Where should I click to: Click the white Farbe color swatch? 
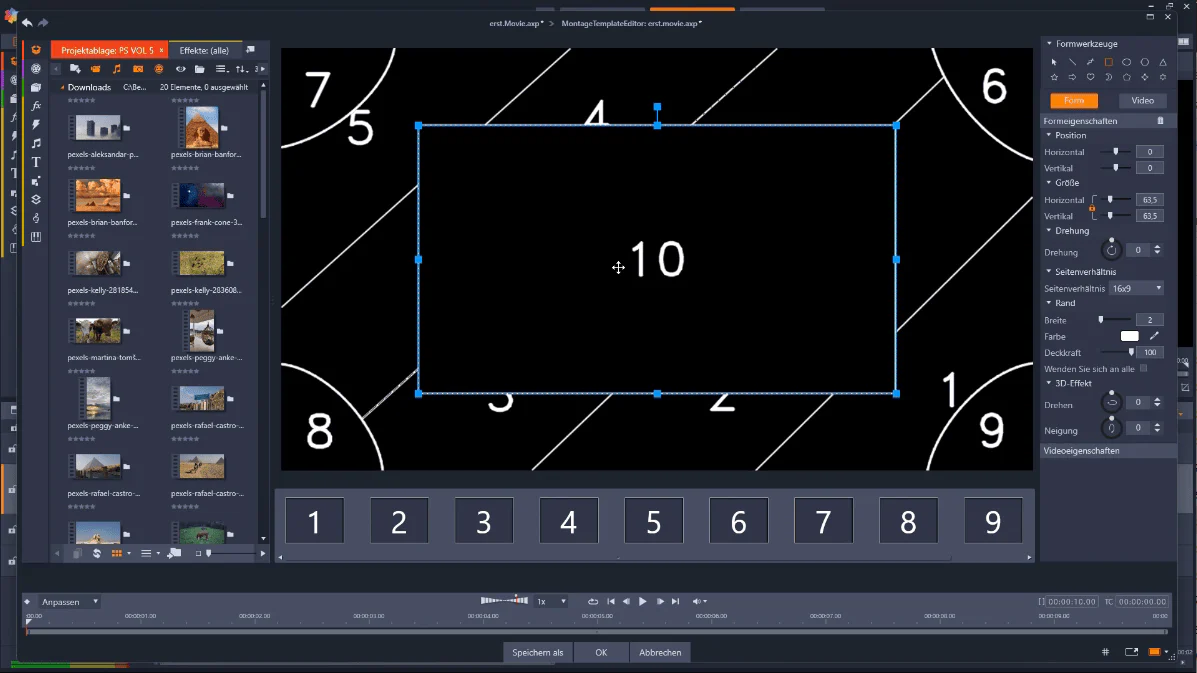pyautogui.click(x=1129, y=336)
